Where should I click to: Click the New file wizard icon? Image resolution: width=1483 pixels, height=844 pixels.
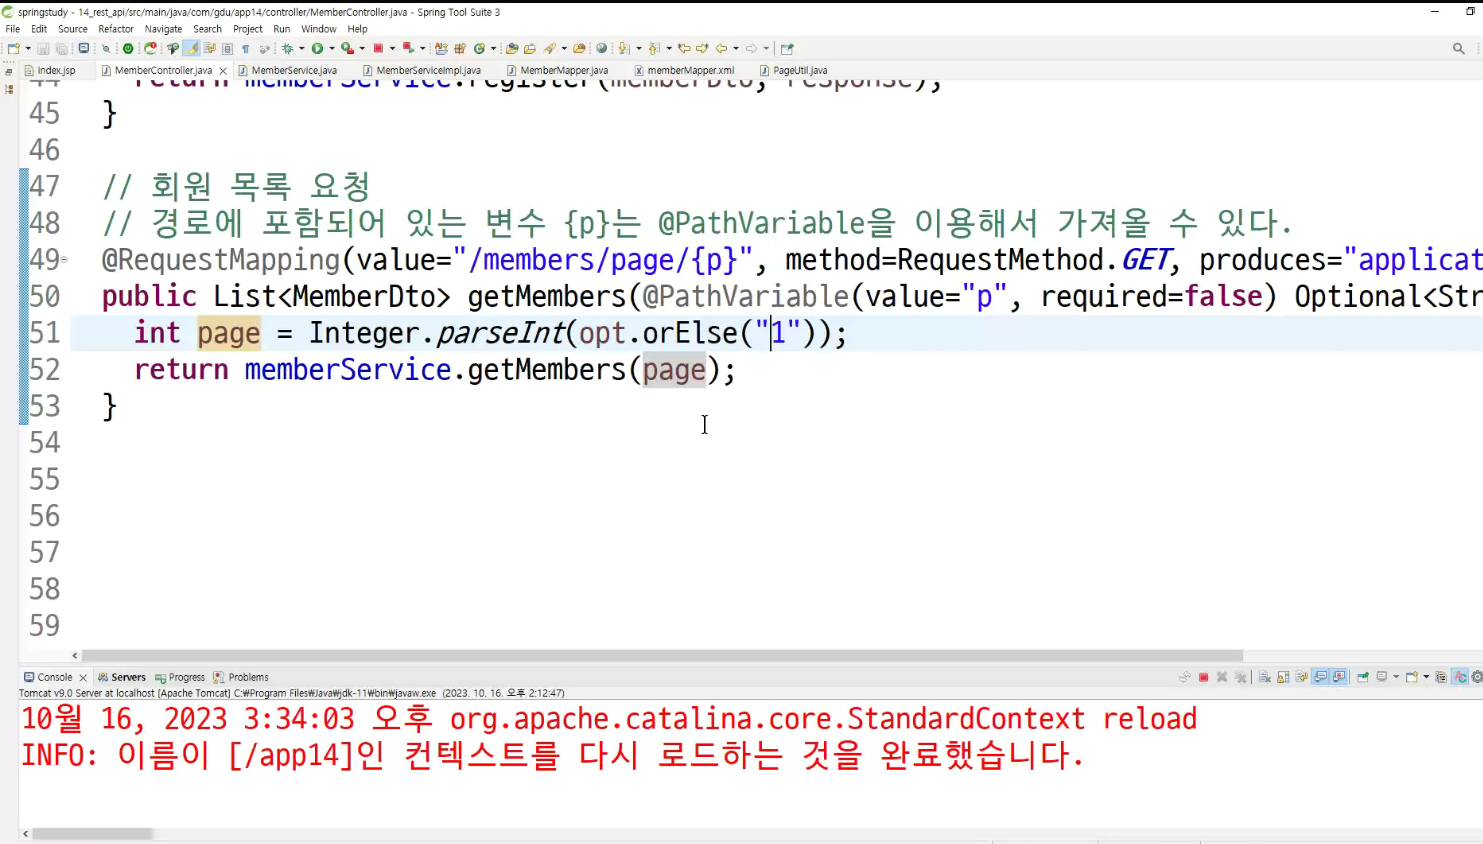[x=13, y=48]
